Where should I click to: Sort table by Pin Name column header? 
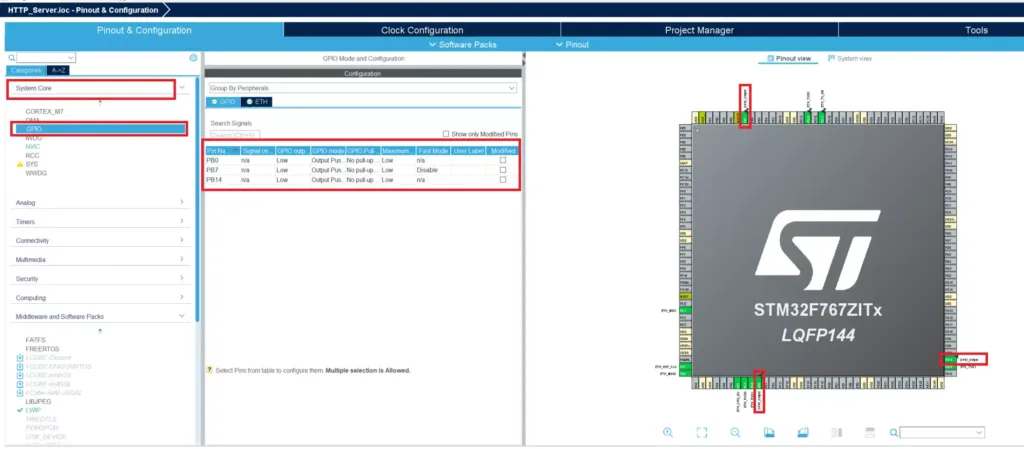tap(223, 151)
